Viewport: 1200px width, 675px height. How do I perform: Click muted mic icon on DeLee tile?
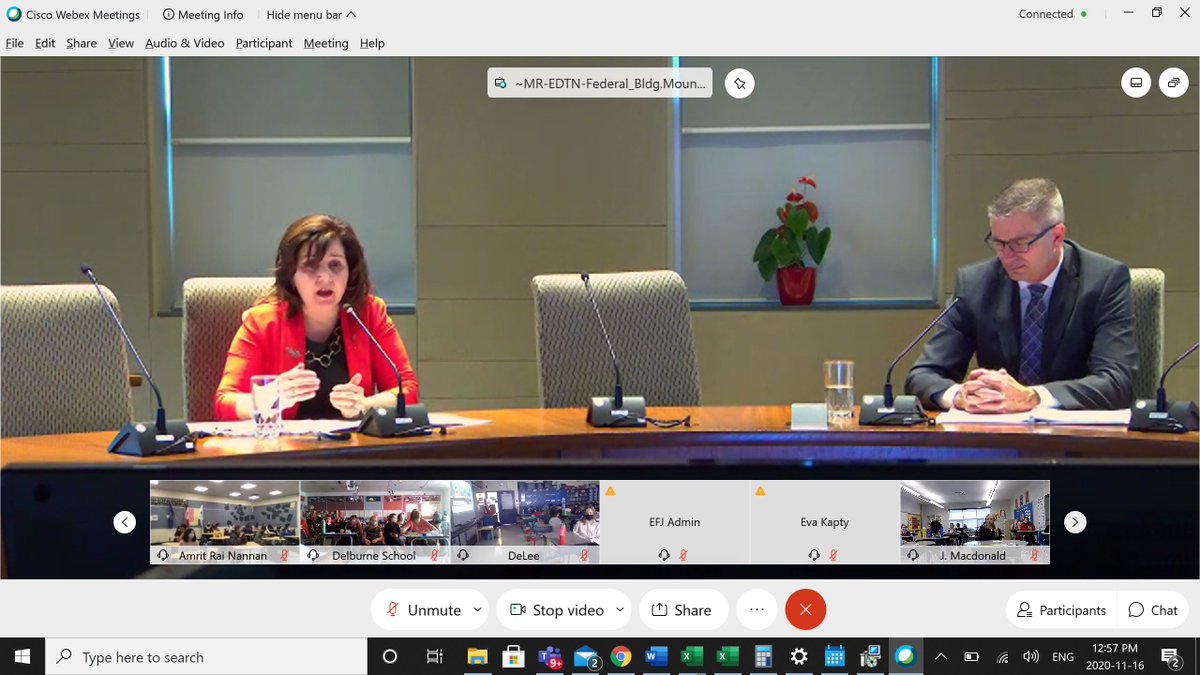coord(585,555)
